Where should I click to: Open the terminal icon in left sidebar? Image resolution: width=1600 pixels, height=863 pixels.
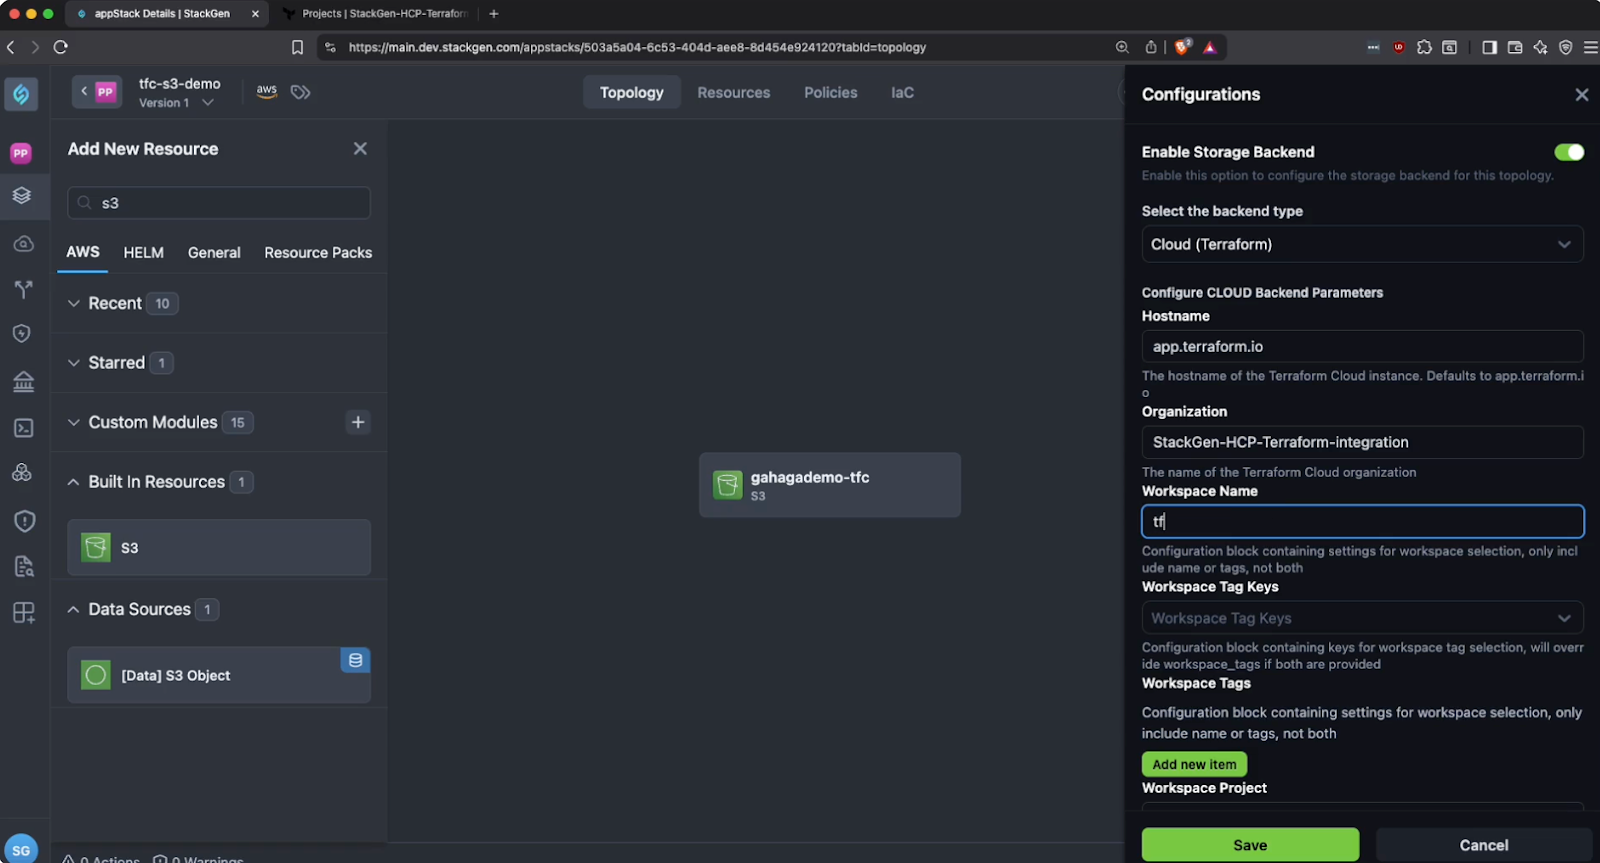click(x=23, y=428)
